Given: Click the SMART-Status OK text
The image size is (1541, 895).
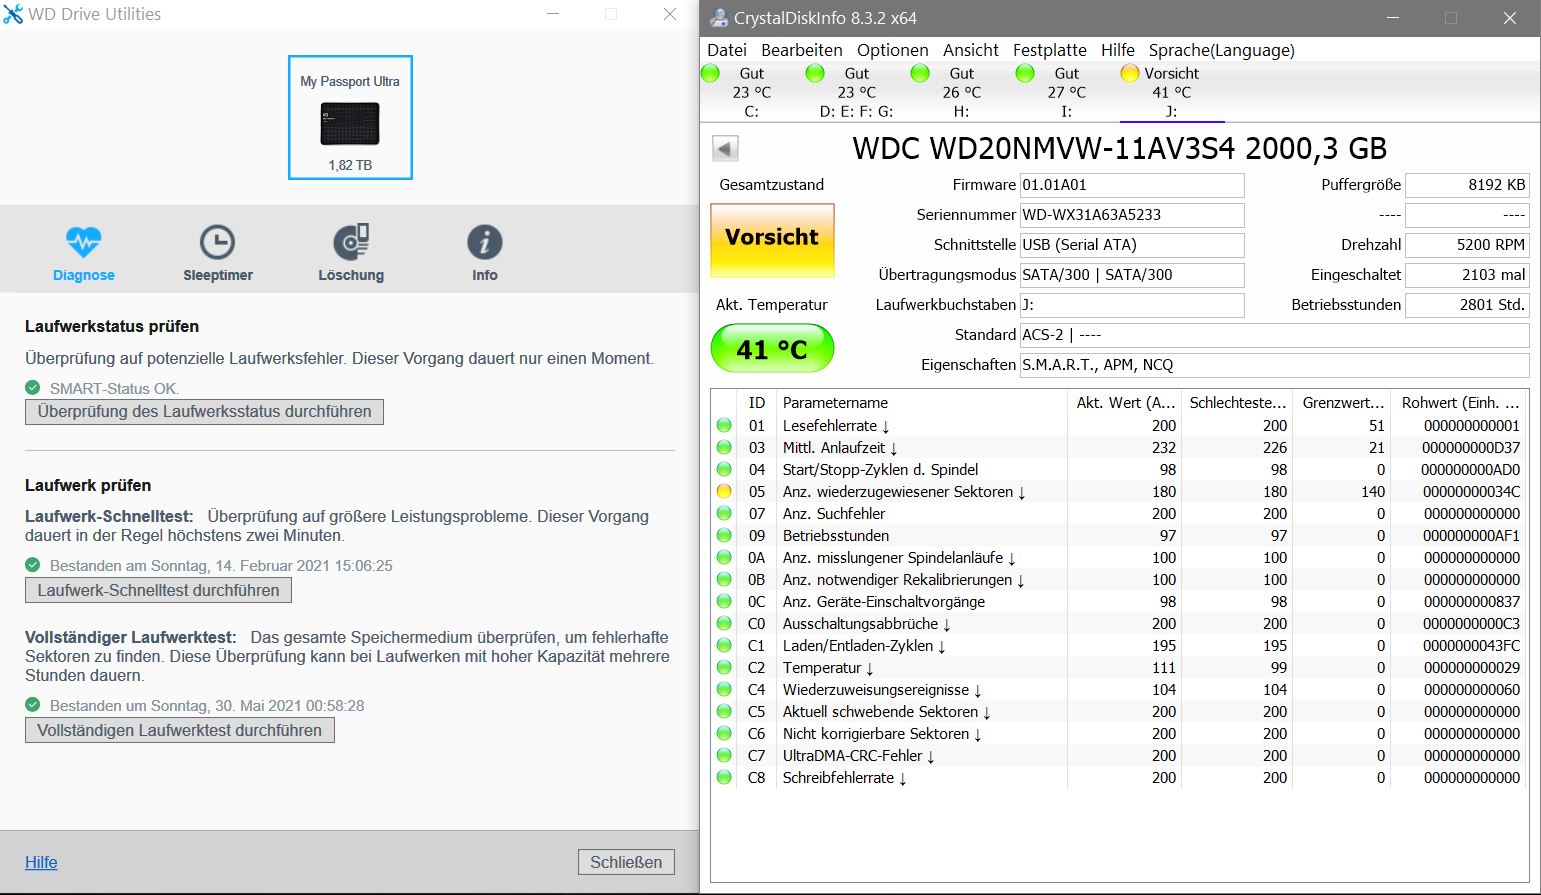Looking at the screenshot, I should (114, 388).
